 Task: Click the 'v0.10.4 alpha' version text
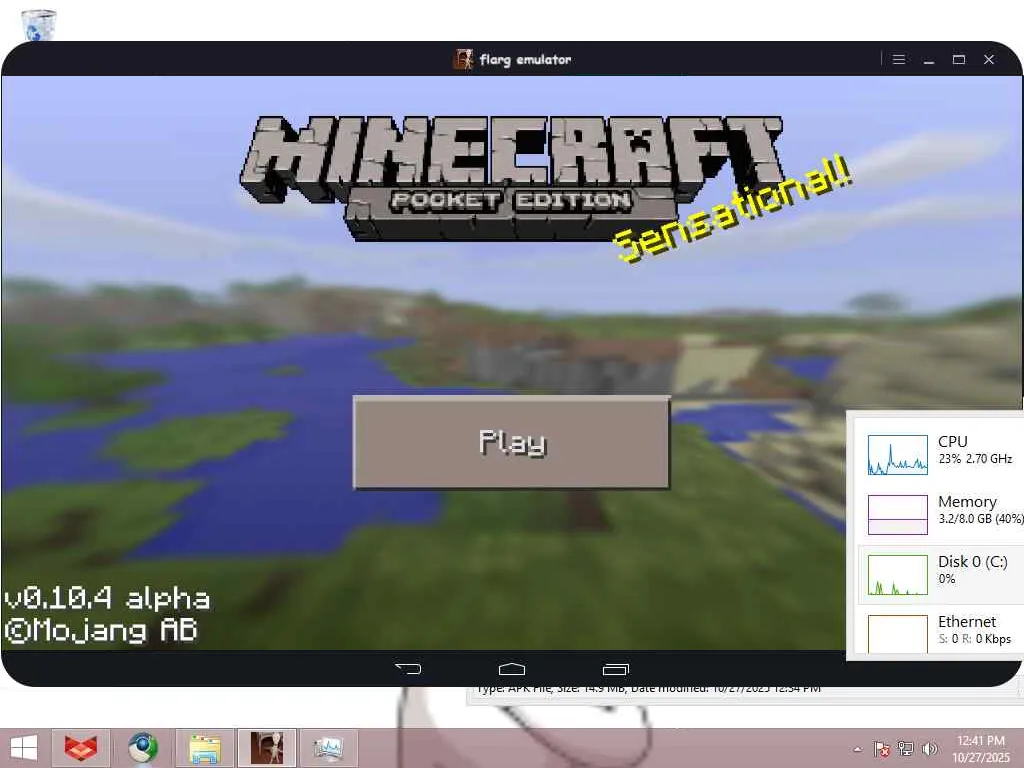point(107,598)
